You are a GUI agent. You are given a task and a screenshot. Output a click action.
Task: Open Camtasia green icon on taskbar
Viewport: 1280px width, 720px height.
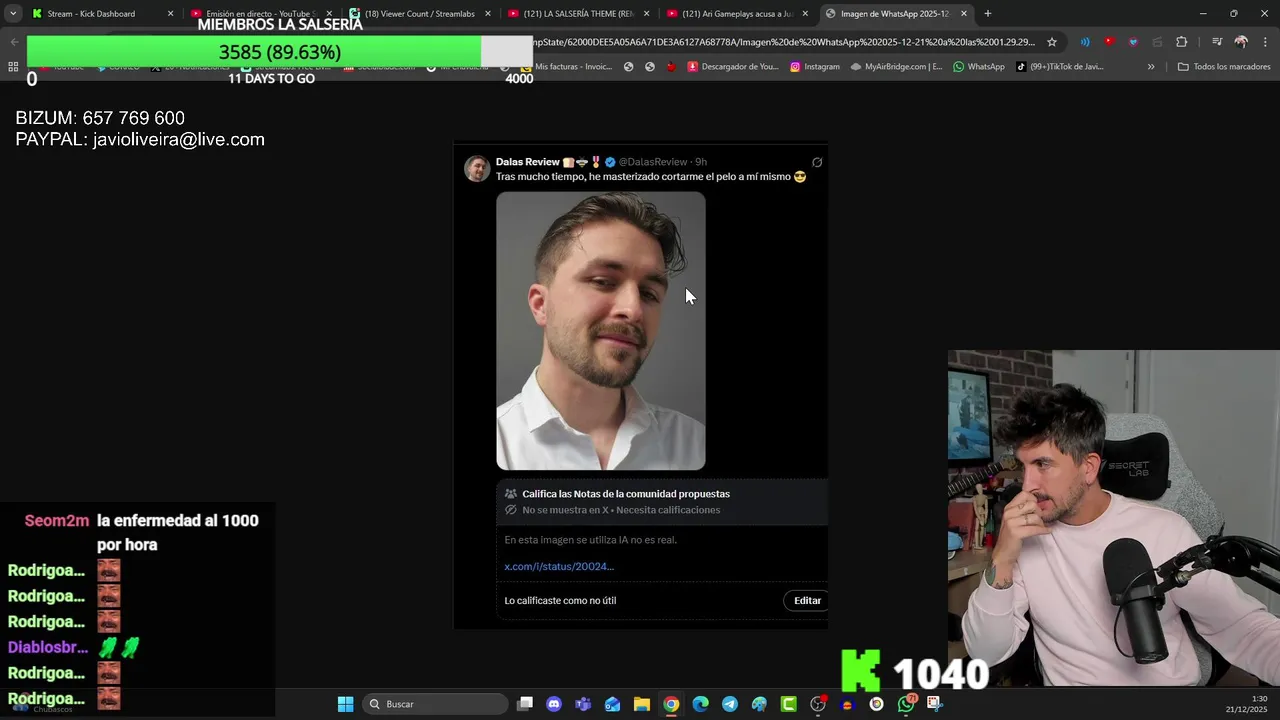pos(788,704)
